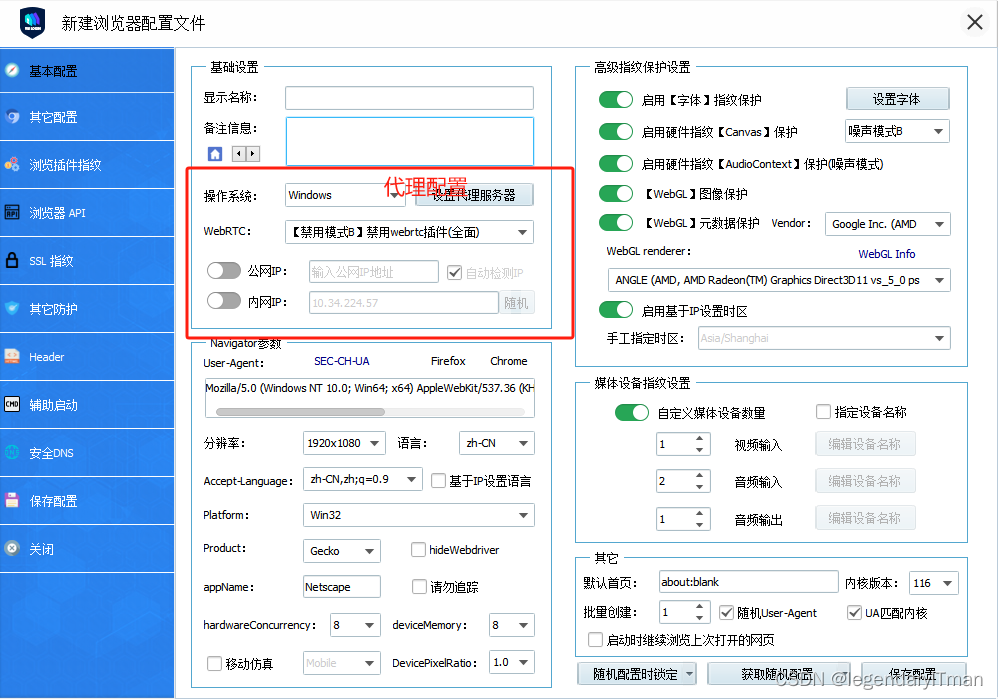The height and width of the screenshot is (699, 998).
Task: Click the 设置代理服务器 button
Action: pos(474,195)
